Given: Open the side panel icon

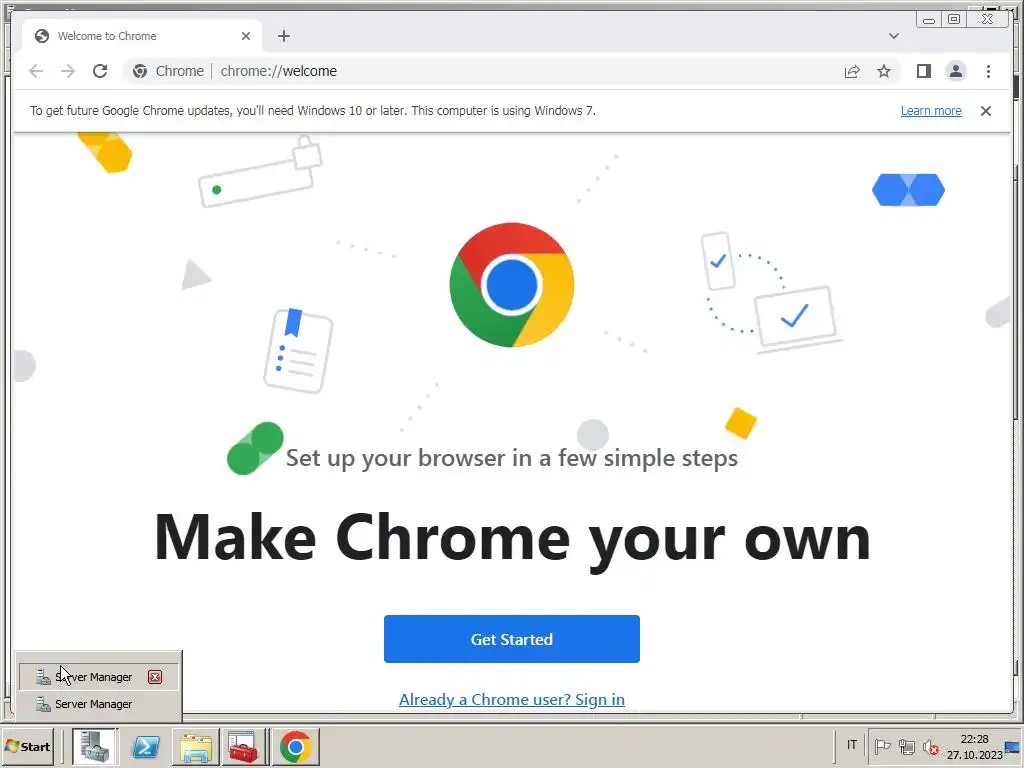Looking at the screenshot, I should 923,71.
